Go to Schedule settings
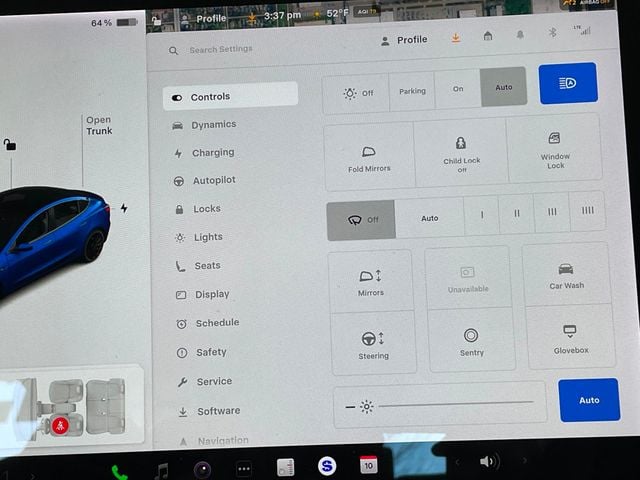The height and width of the screenshot is (480, 640). click(208, 323)
